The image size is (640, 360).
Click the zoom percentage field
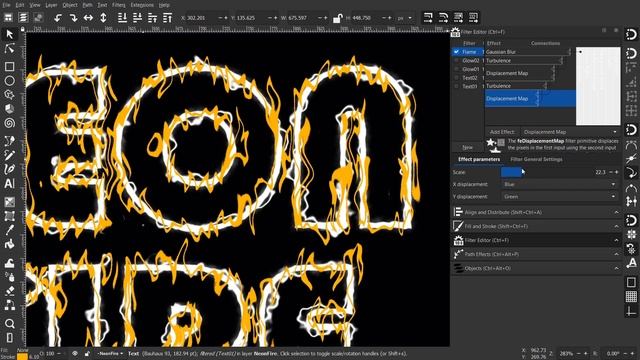567,353
